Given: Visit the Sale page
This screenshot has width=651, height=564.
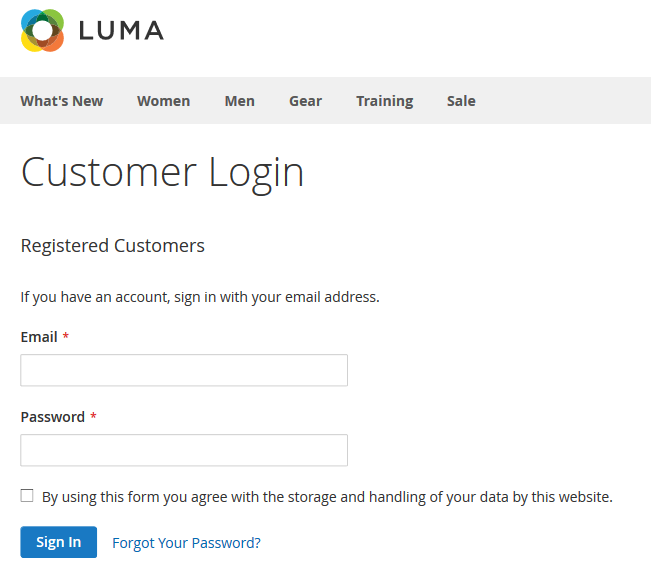Looking at the screenshot, I should [461, 101].
